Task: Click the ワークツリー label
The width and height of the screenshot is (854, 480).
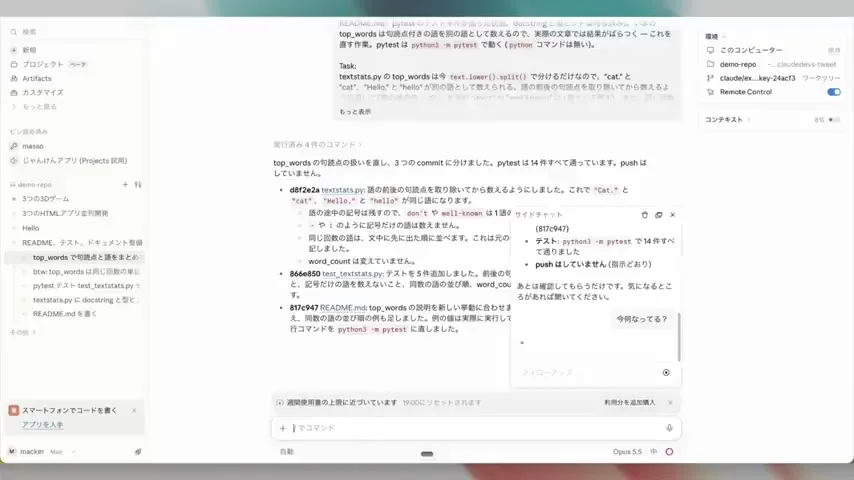Action: (x=821, y=78)
